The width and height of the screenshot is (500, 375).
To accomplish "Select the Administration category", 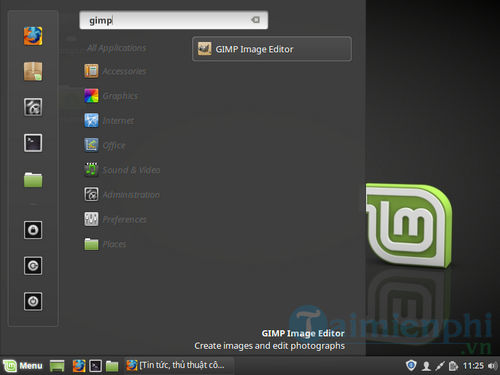I will coord(122,194).
